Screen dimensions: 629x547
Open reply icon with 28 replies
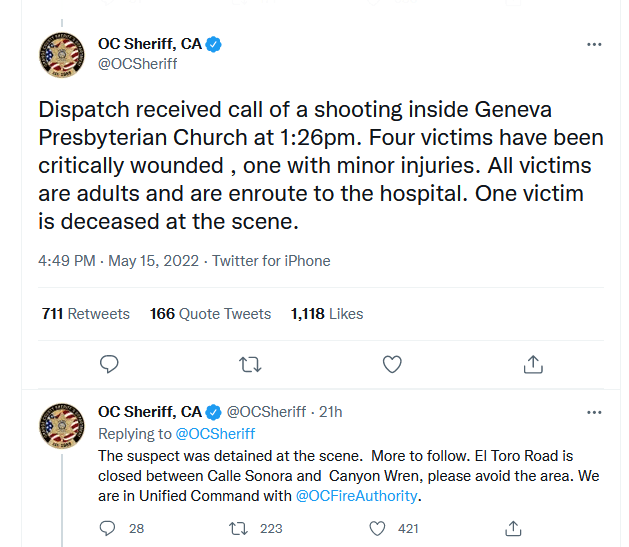(x=107, y=528)
